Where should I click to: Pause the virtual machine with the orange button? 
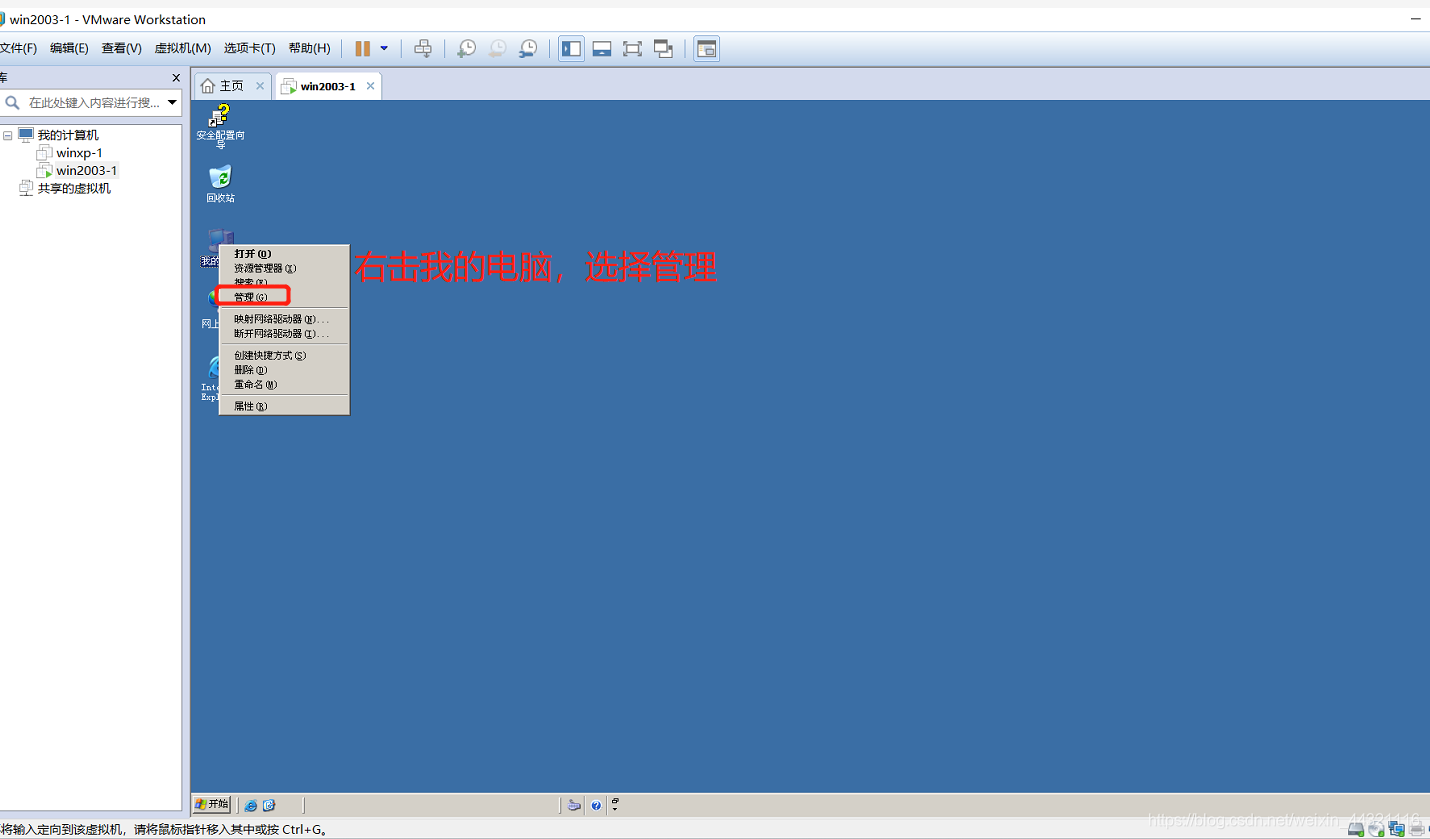363,48
